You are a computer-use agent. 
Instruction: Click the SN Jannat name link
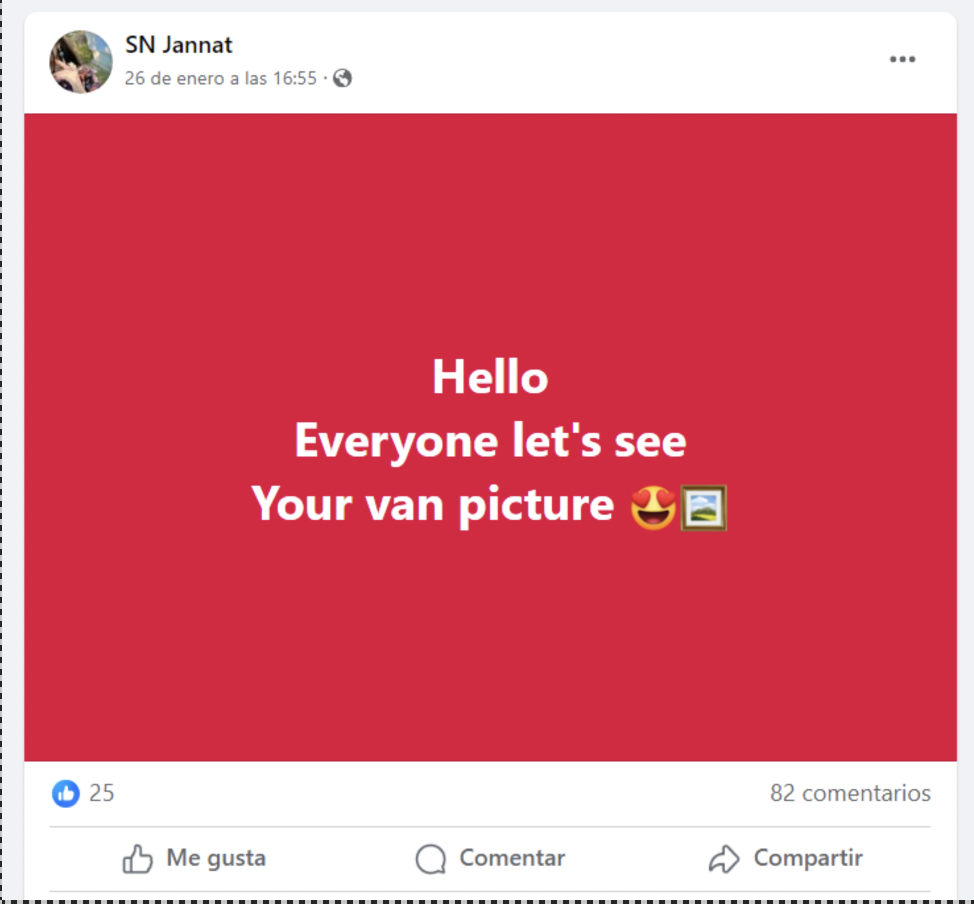(x=179, y=45)
